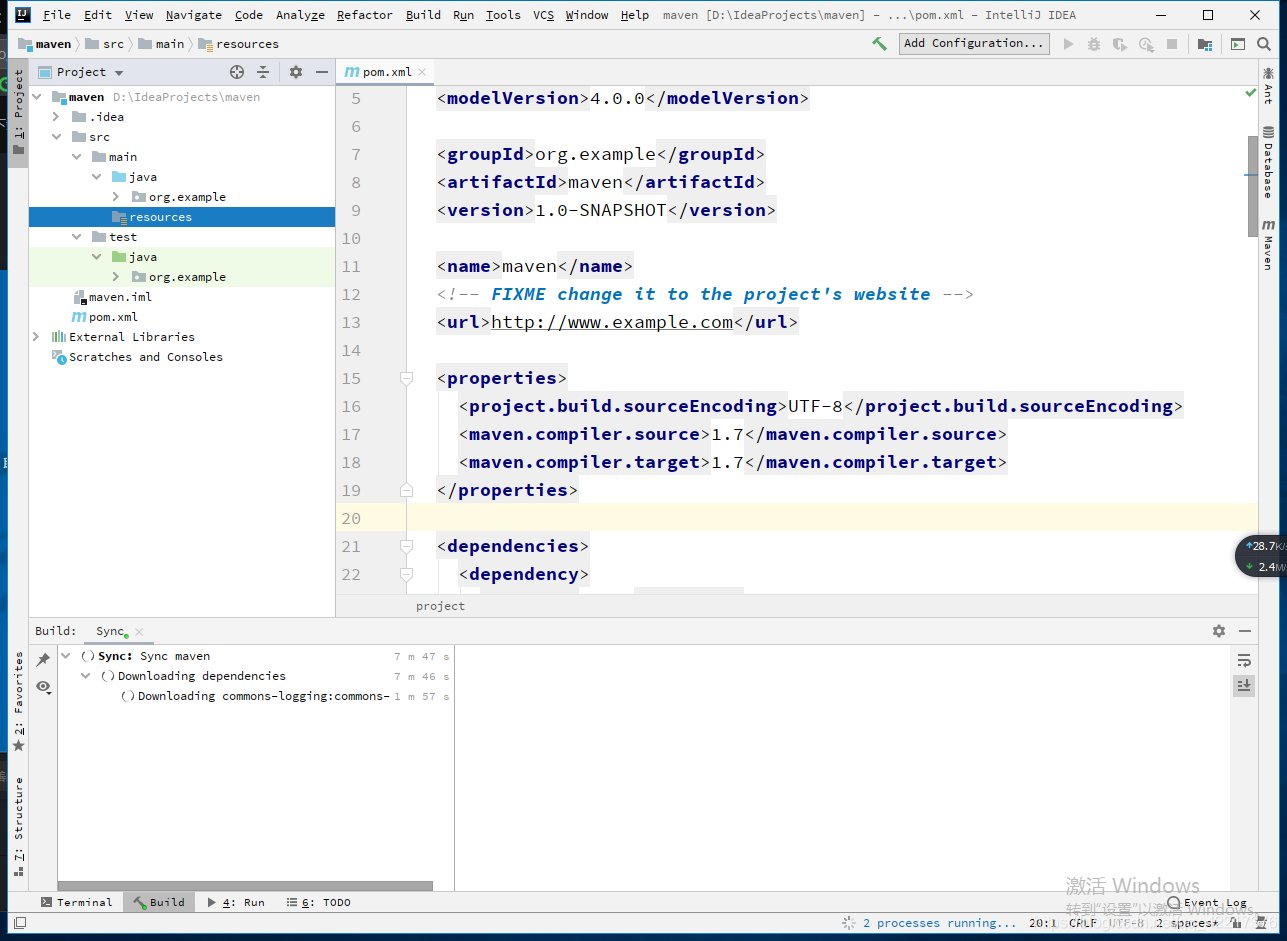The image size is (1287, 941).
Task: Click the editor vertical scrollbar thumb
Action: [x=1252, y=186]
